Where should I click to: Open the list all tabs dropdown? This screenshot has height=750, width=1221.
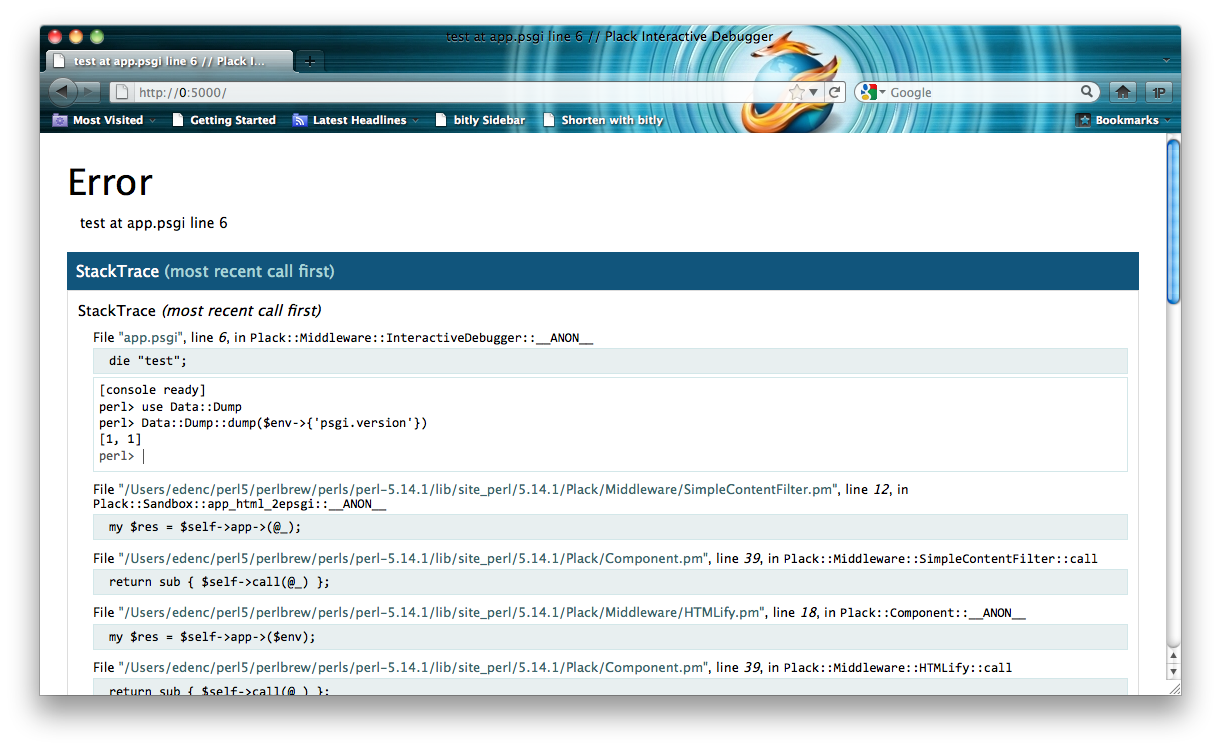pyautogui.click(x=1166, y=61)
